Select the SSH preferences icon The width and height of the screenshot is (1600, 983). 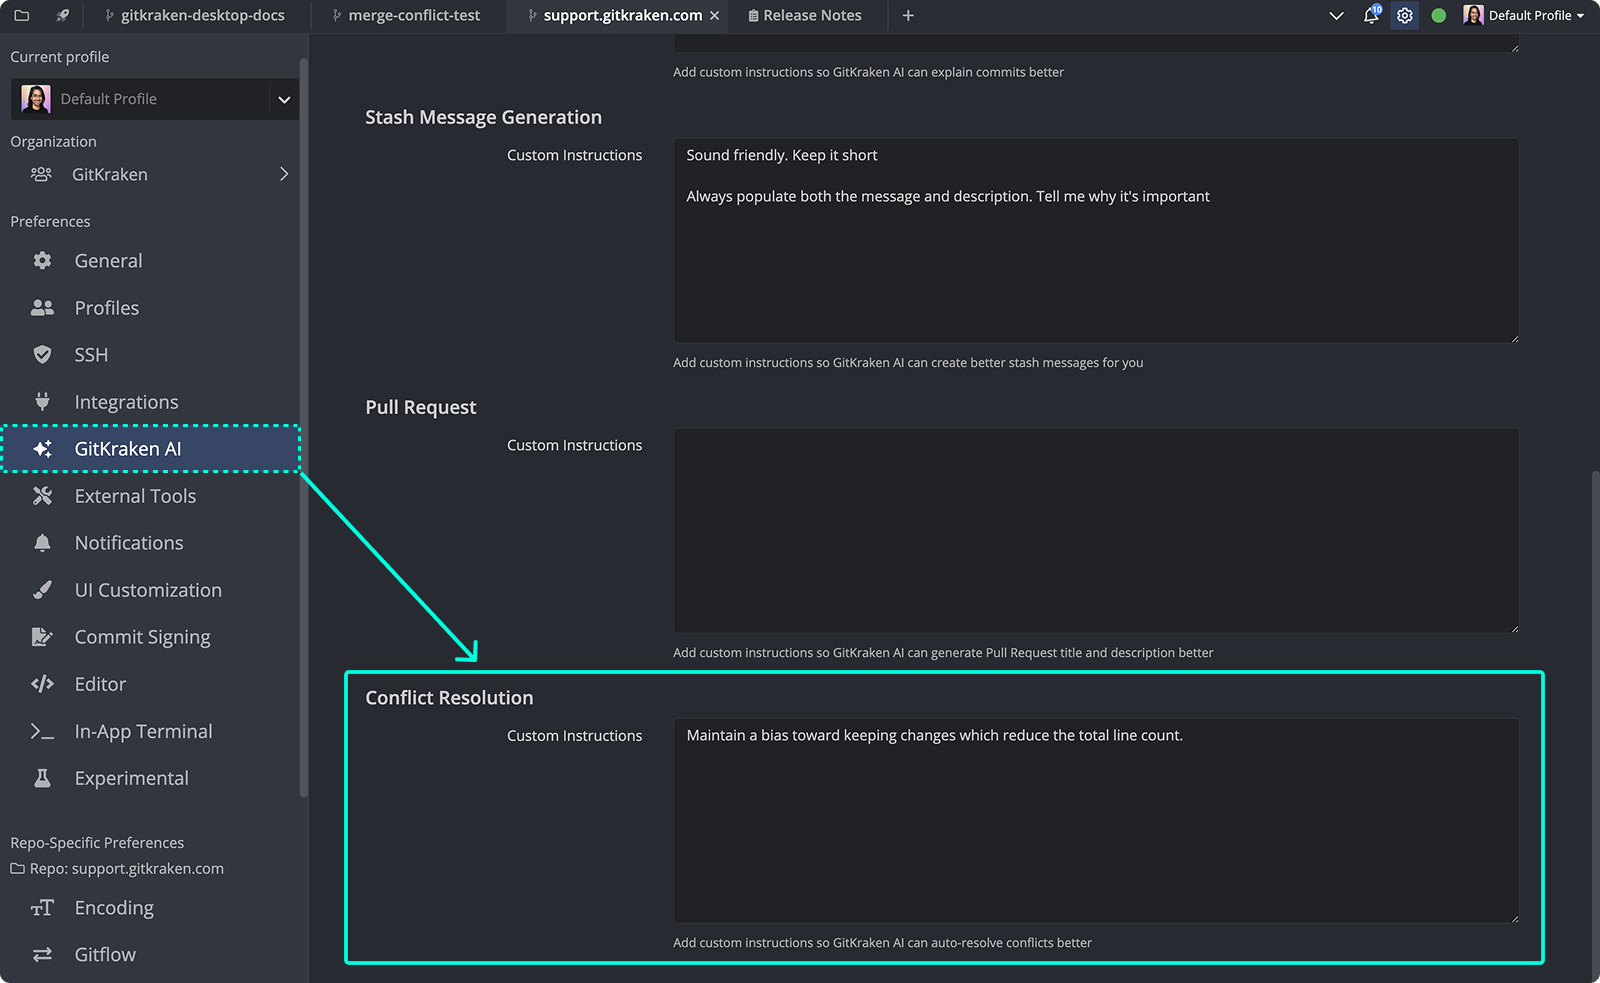[x=41, y=354]
